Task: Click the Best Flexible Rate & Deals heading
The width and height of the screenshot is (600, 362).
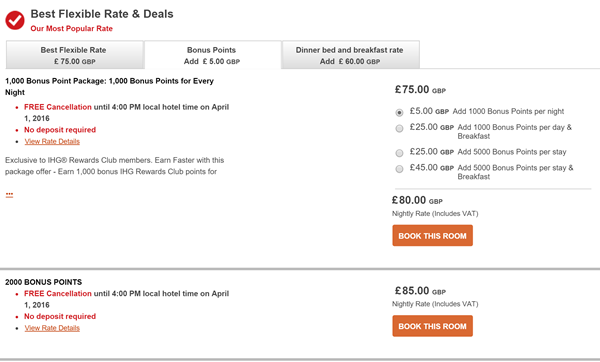Action: coord(102,14)
